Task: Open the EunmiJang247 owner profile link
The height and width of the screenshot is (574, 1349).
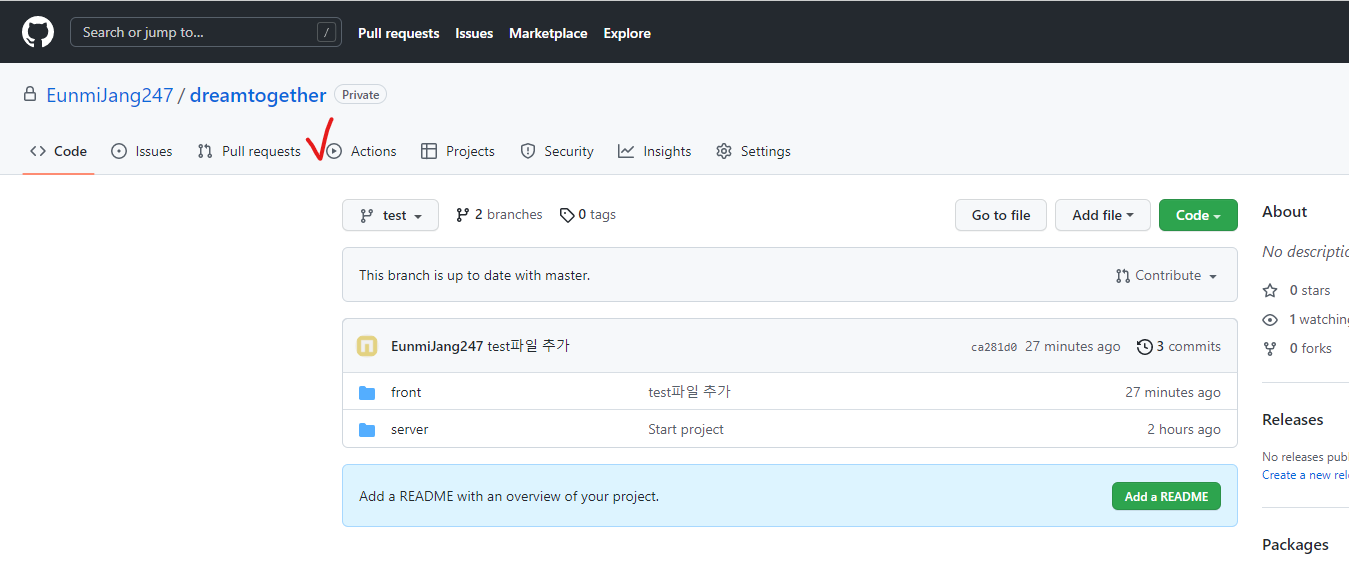Action: click(x=110, y=95)
